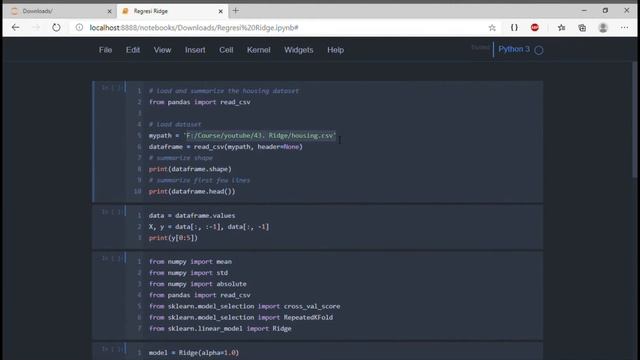Open the View menu
Viewport: 640px width, 360px height.
point(162,50)
